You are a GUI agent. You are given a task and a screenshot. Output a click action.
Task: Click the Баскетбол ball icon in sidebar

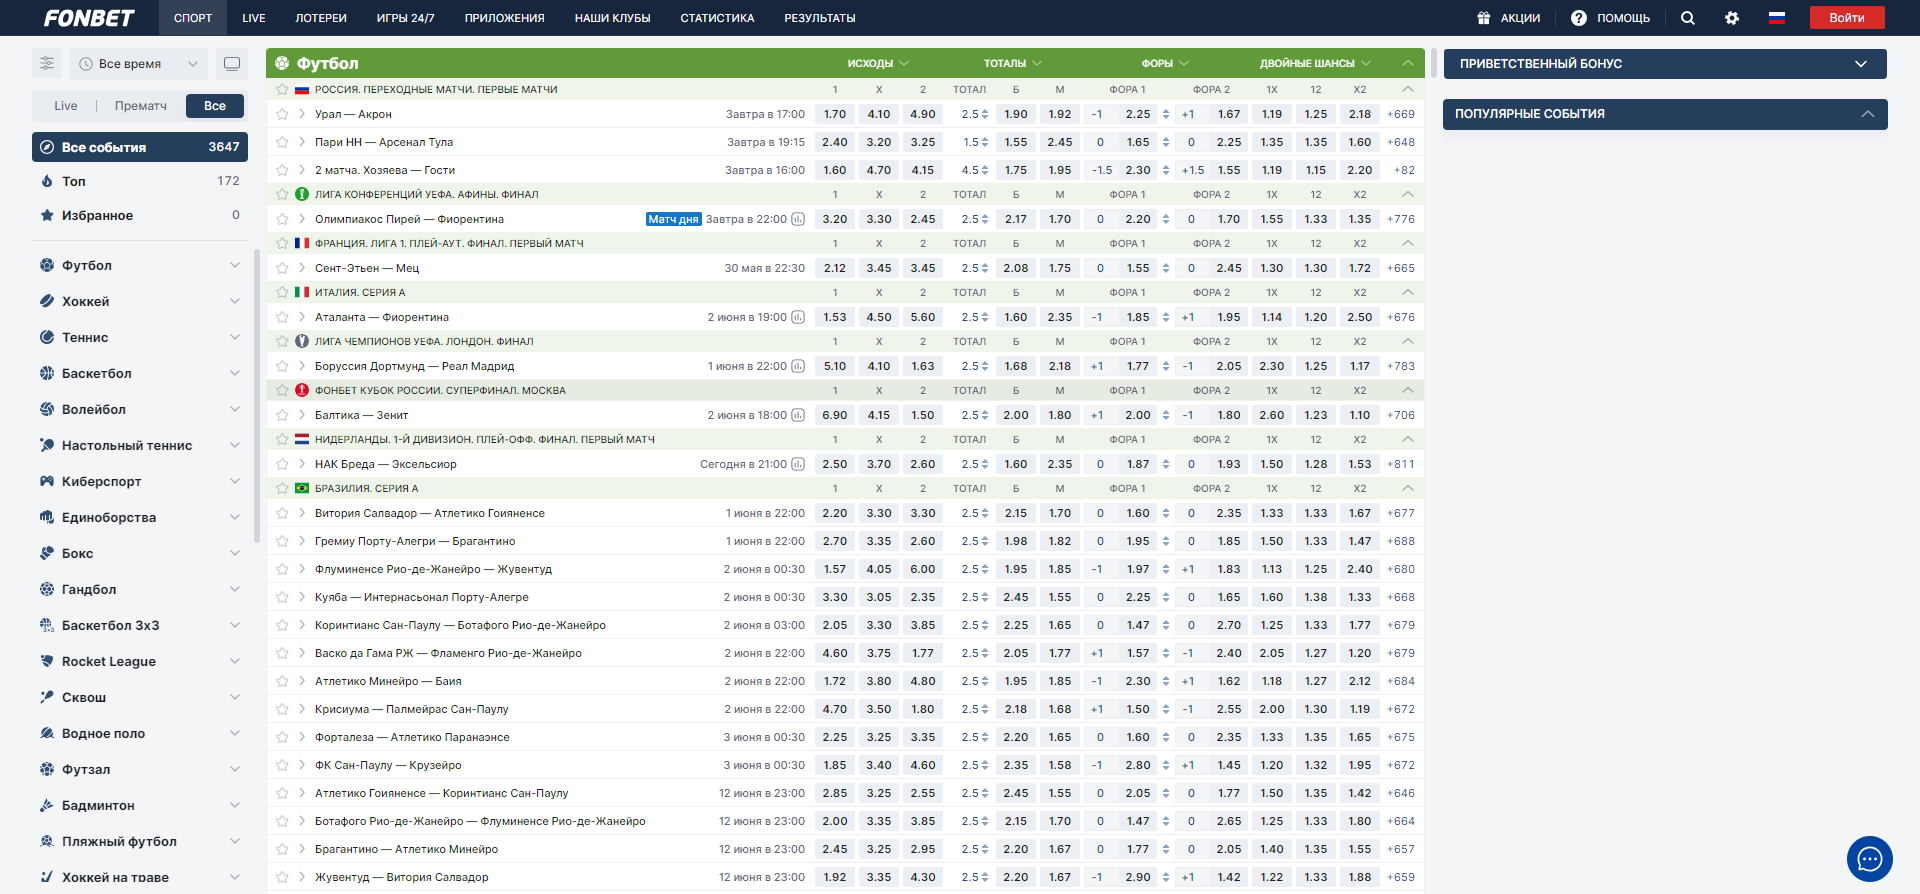coord(47,373)
